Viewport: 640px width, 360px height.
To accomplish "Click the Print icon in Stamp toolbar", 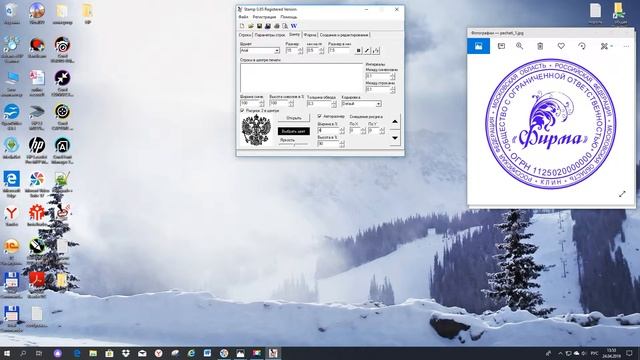I will click(276, 26).
